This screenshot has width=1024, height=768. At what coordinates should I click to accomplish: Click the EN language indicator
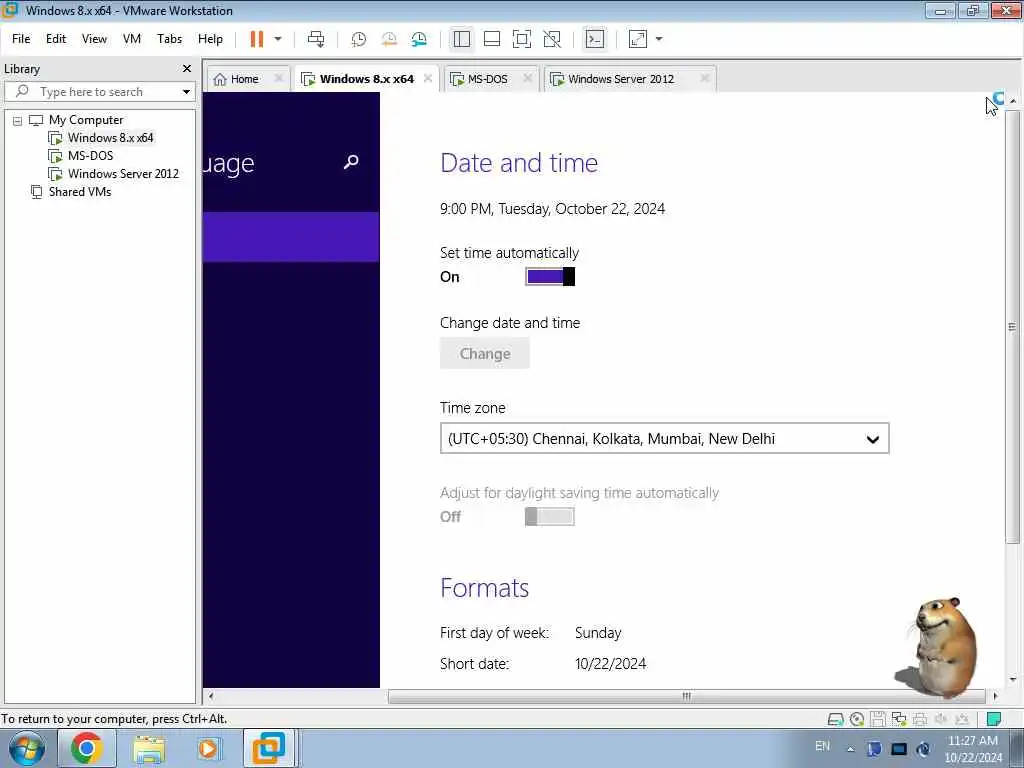click(822, 746)
